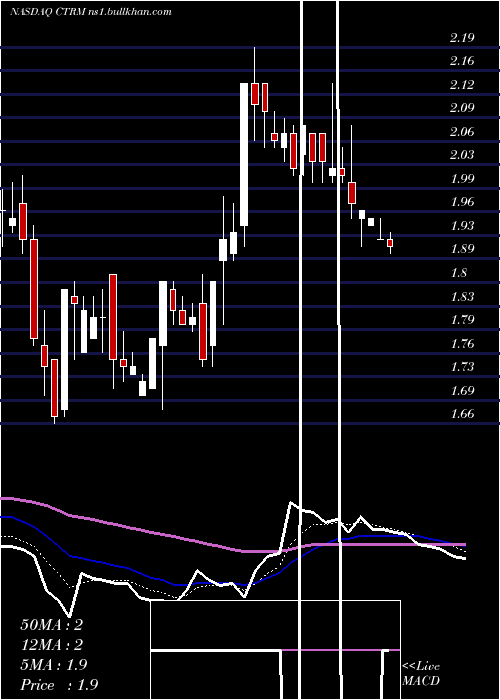
Task: Click the 50MA : 2 readout
Action: (x=51, y=625)
